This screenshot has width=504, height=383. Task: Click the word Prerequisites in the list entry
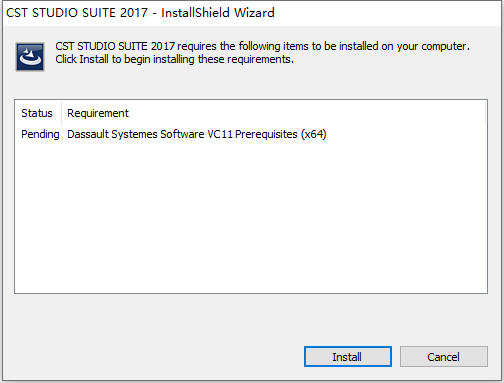266,134
